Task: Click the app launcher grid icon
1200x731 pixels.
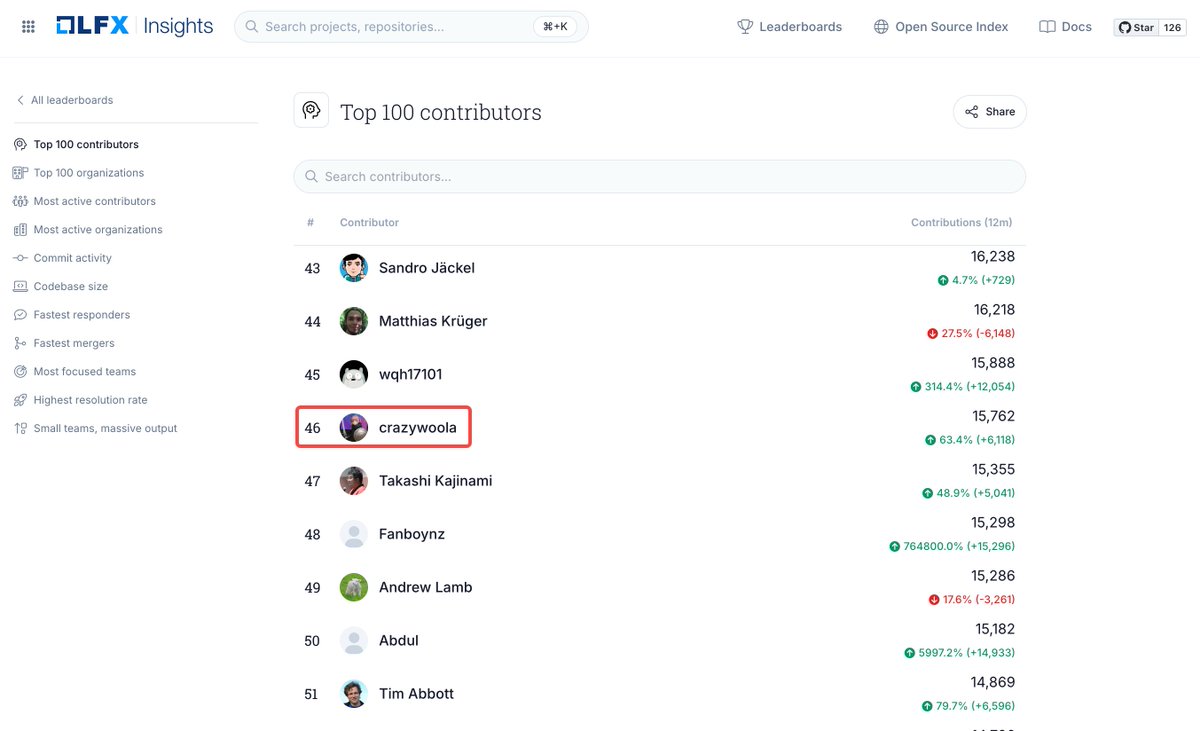Action: coord(27,26)
